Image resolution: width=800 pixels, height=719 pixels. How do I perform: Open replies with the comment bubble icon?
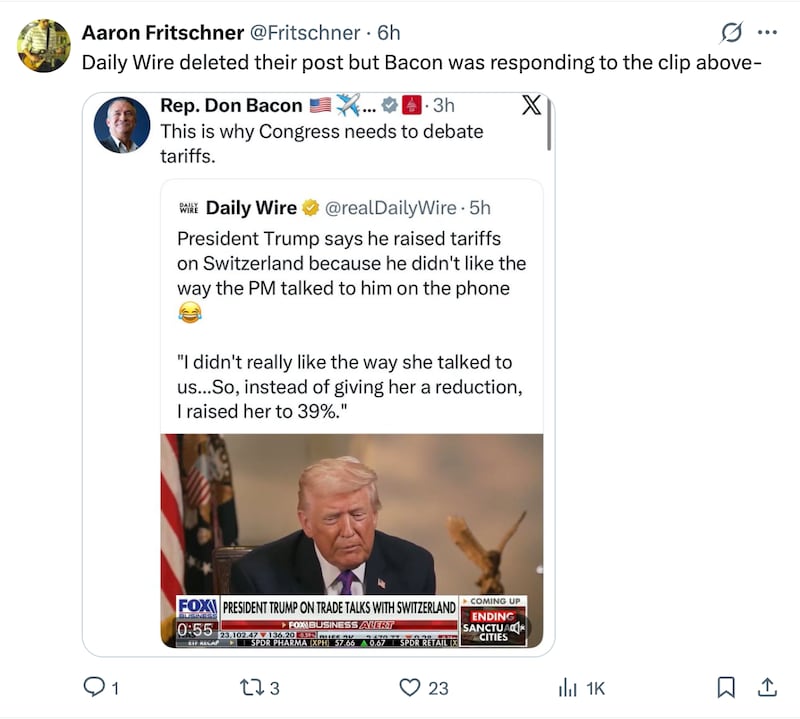point(95,688)
